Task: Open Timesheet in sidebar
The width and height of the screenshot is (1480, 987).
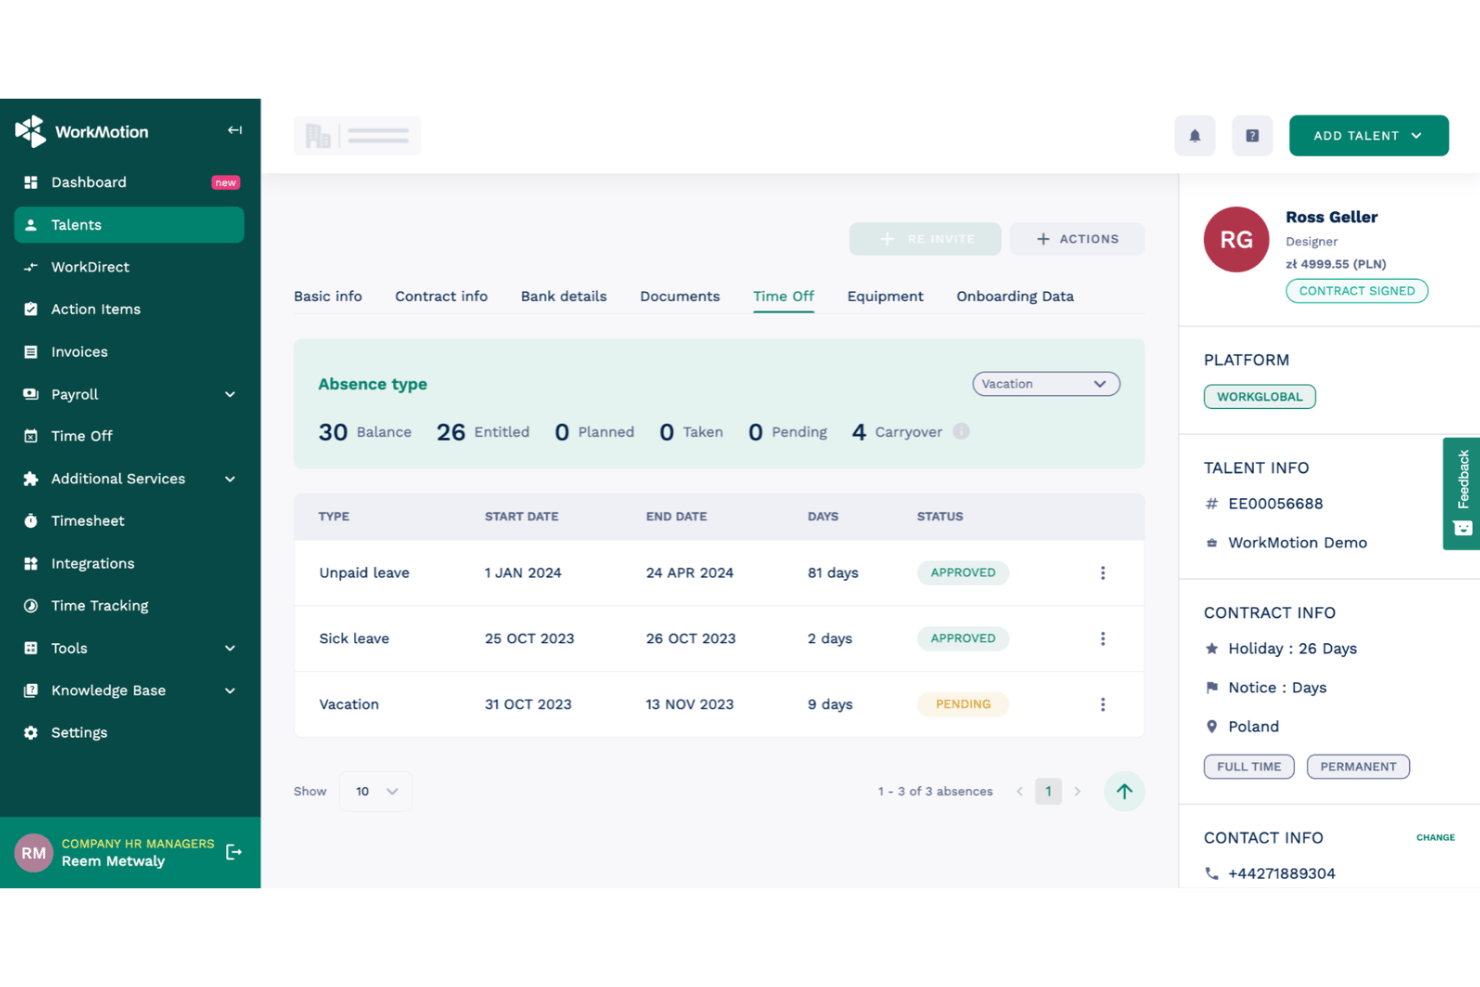Action: pyautogui.click(x=129, y=521)
